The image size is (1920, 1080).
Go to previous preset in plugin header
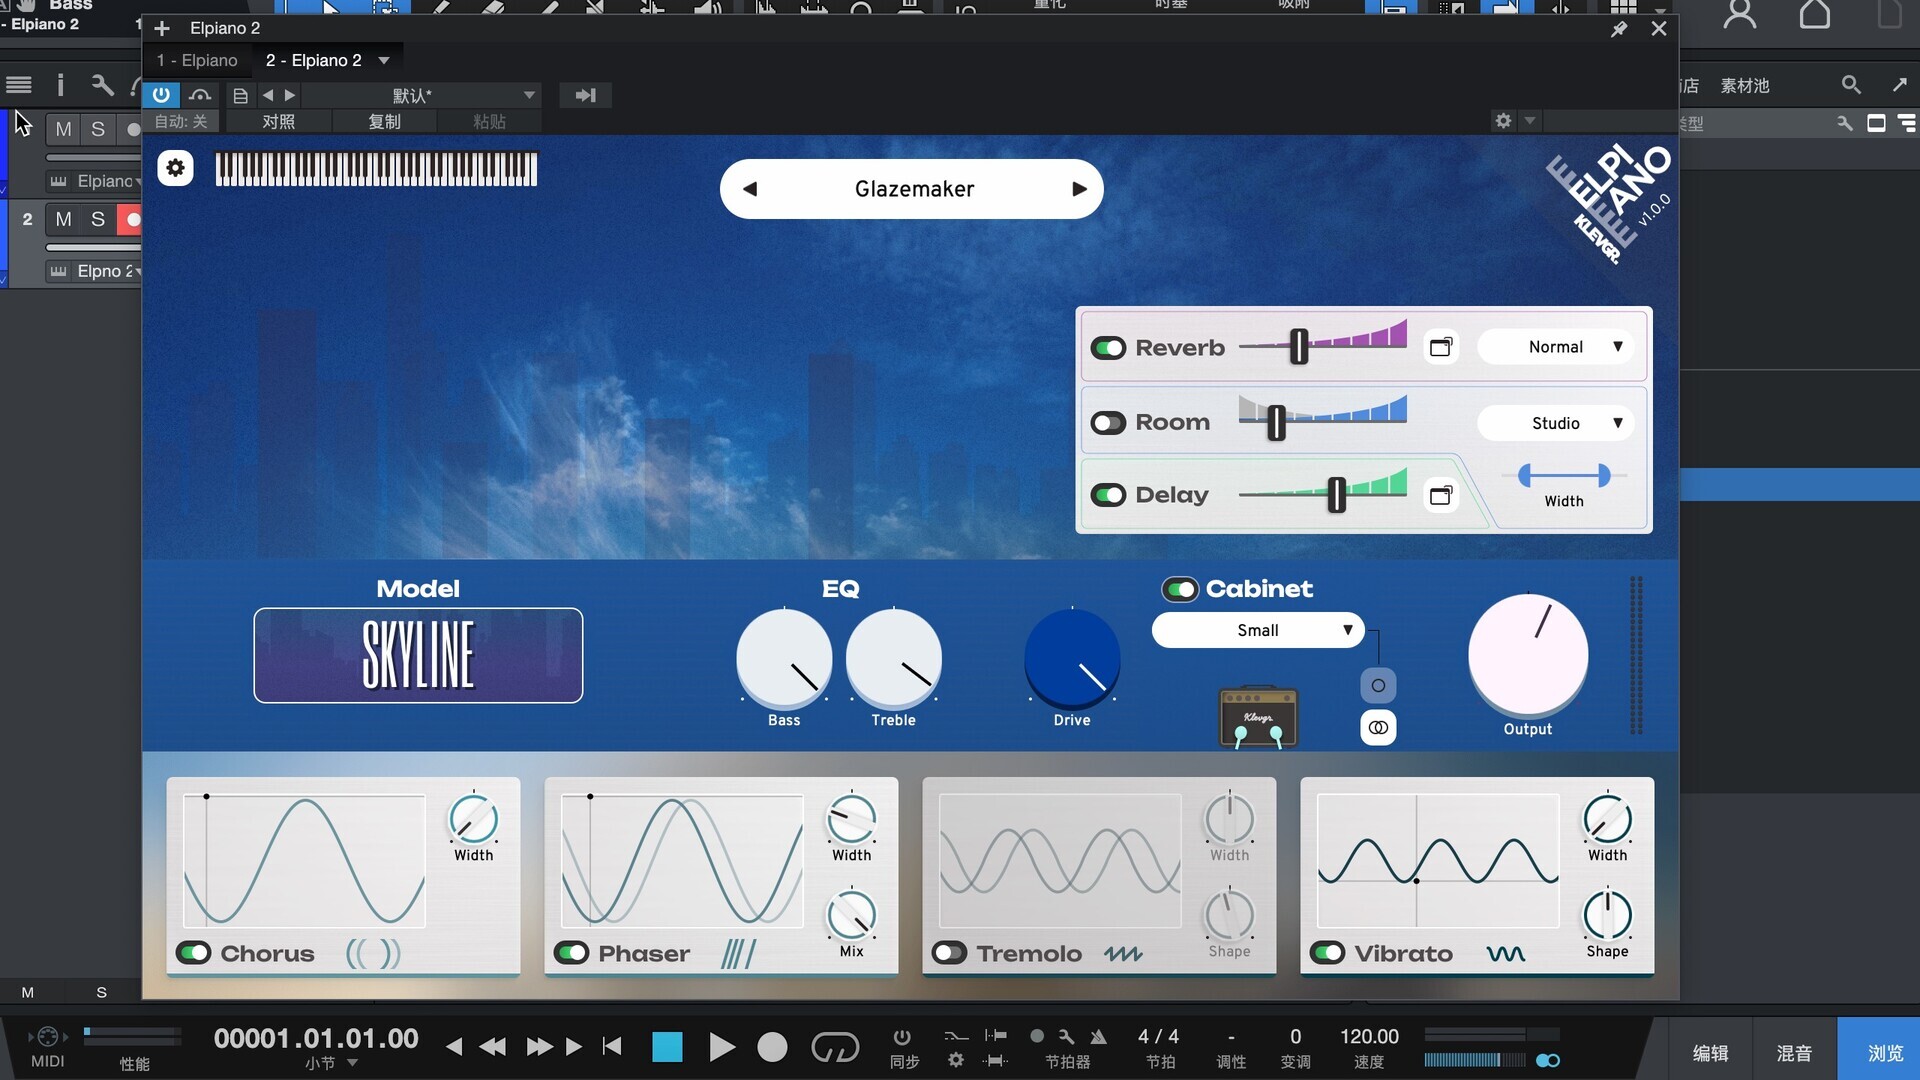267,95
